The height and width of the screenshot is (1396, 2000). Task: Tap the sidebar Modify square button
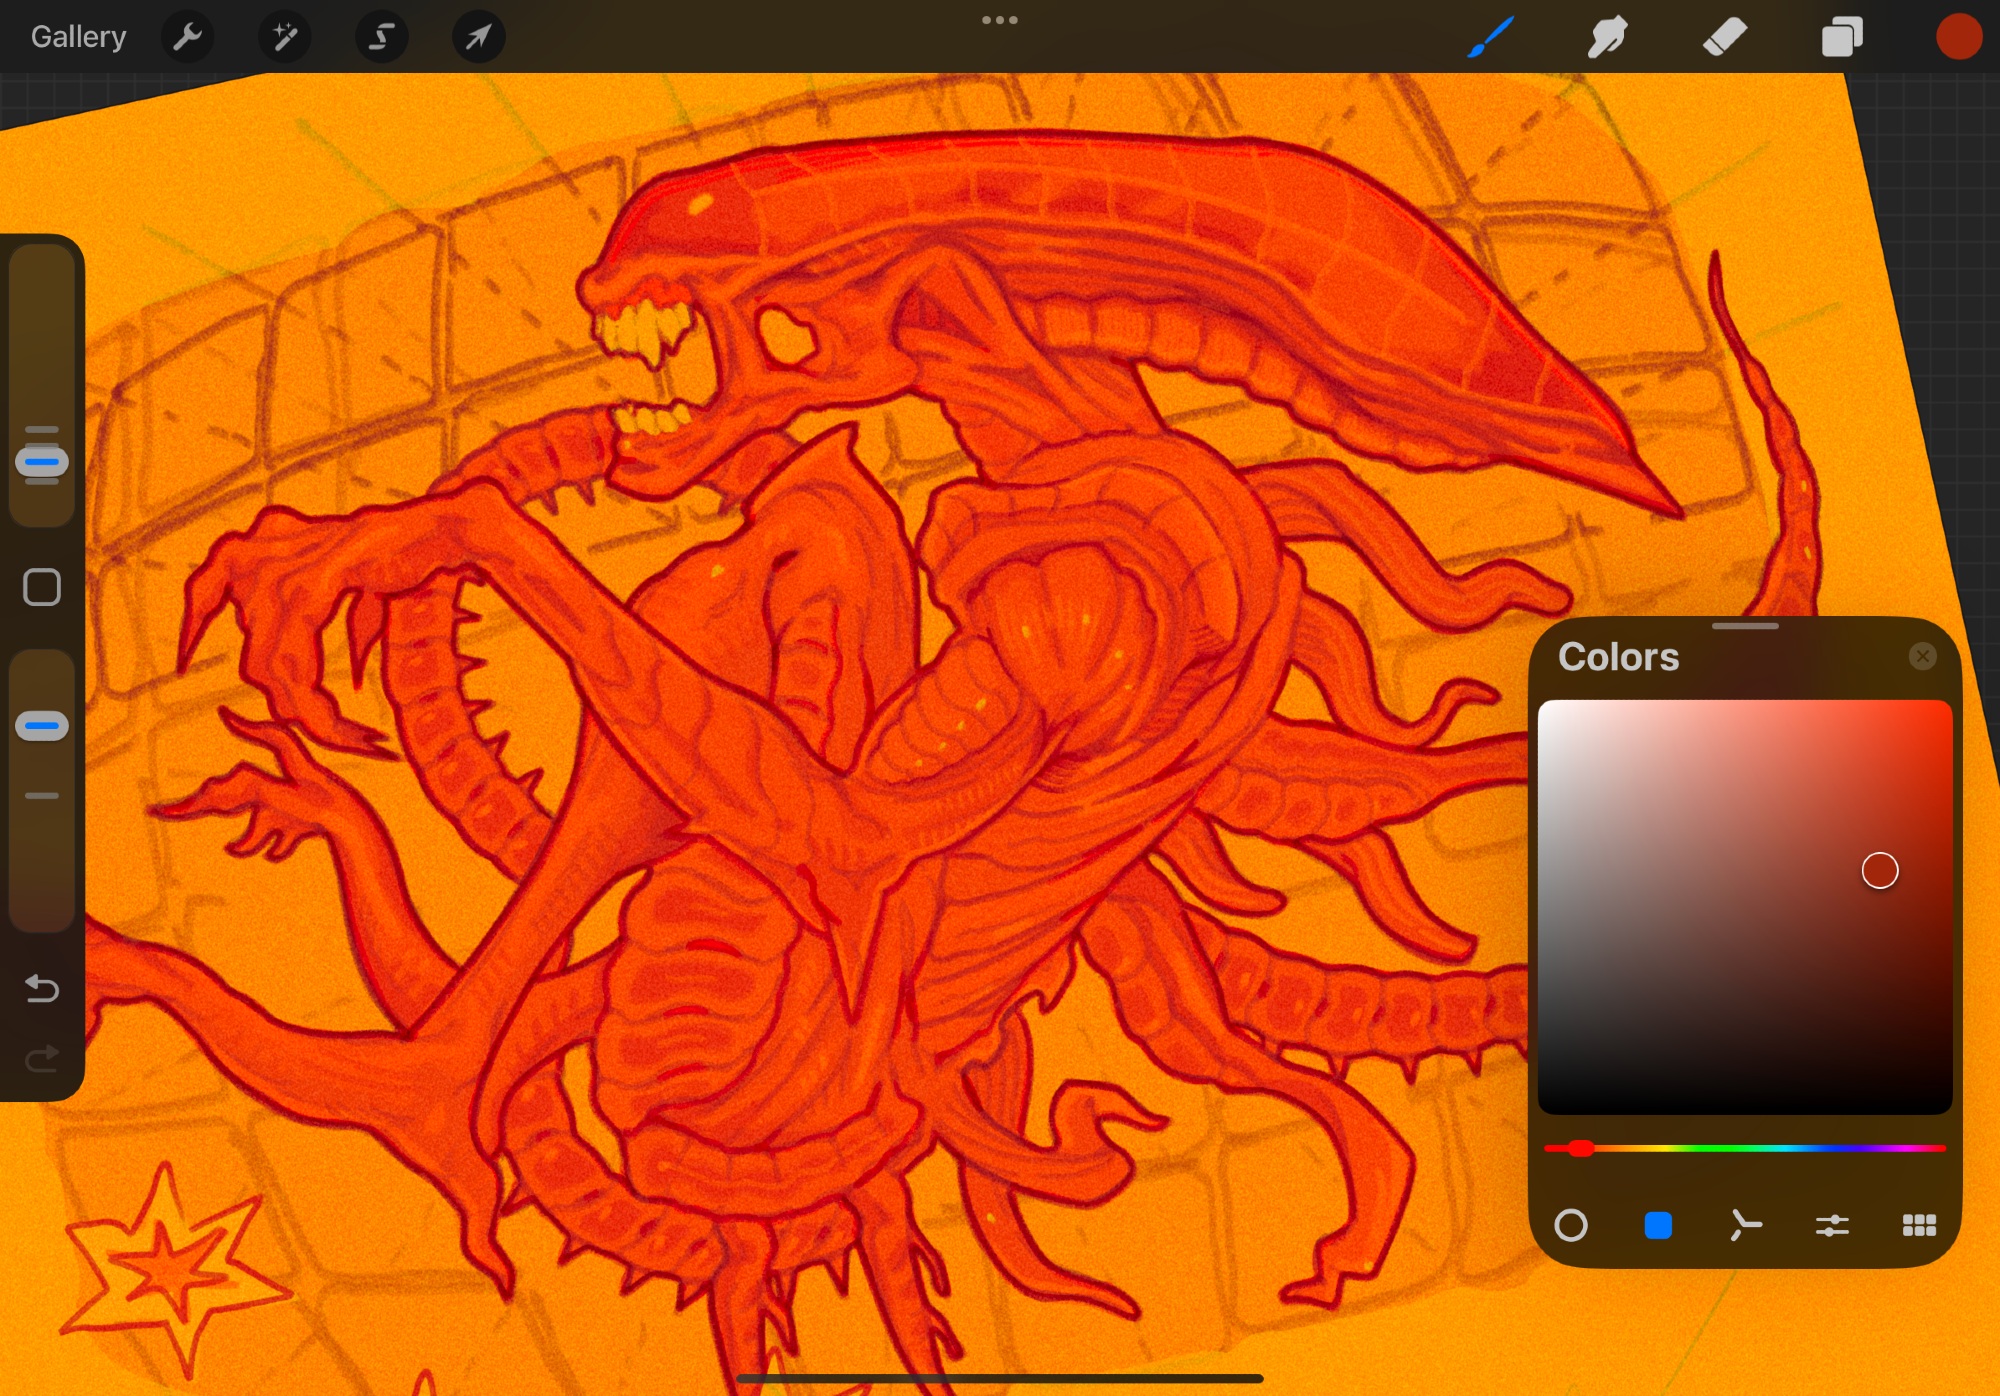[x=42, y=588]
